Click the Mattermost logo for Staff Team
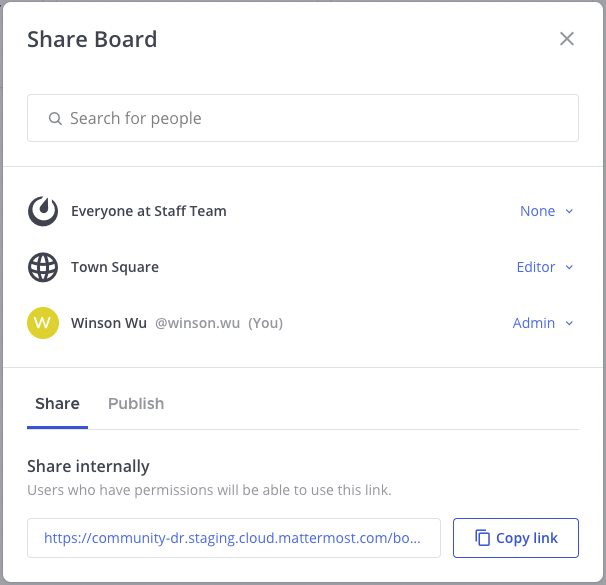The height and width of the screenshot is (585, 606). point(43,211)
